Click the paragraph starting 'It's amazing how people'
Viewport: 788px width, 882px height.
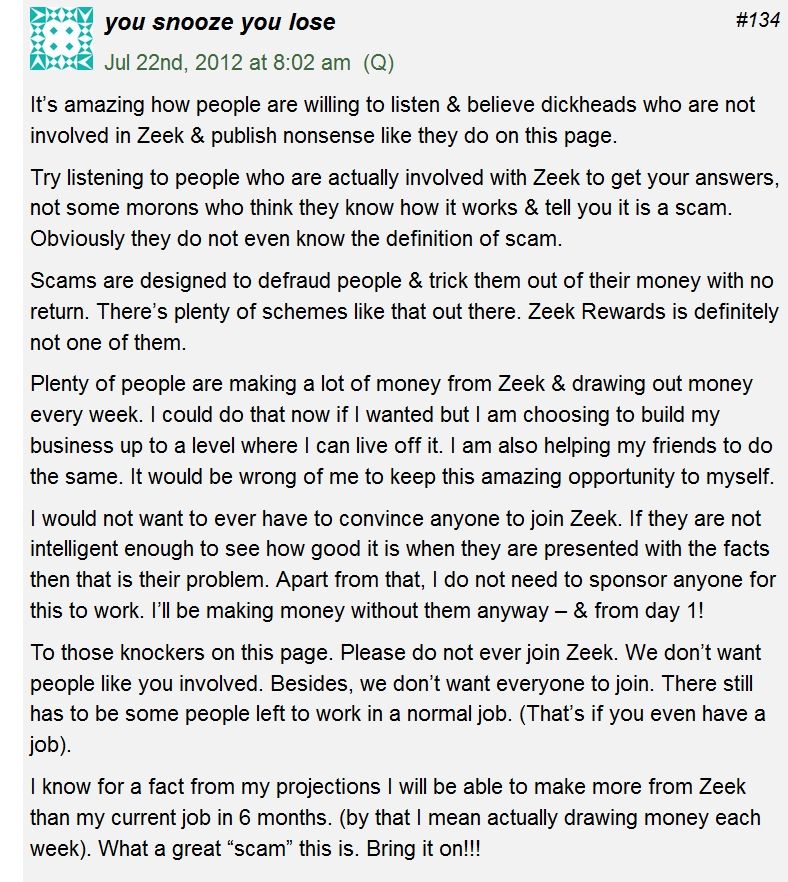(393, 120)
